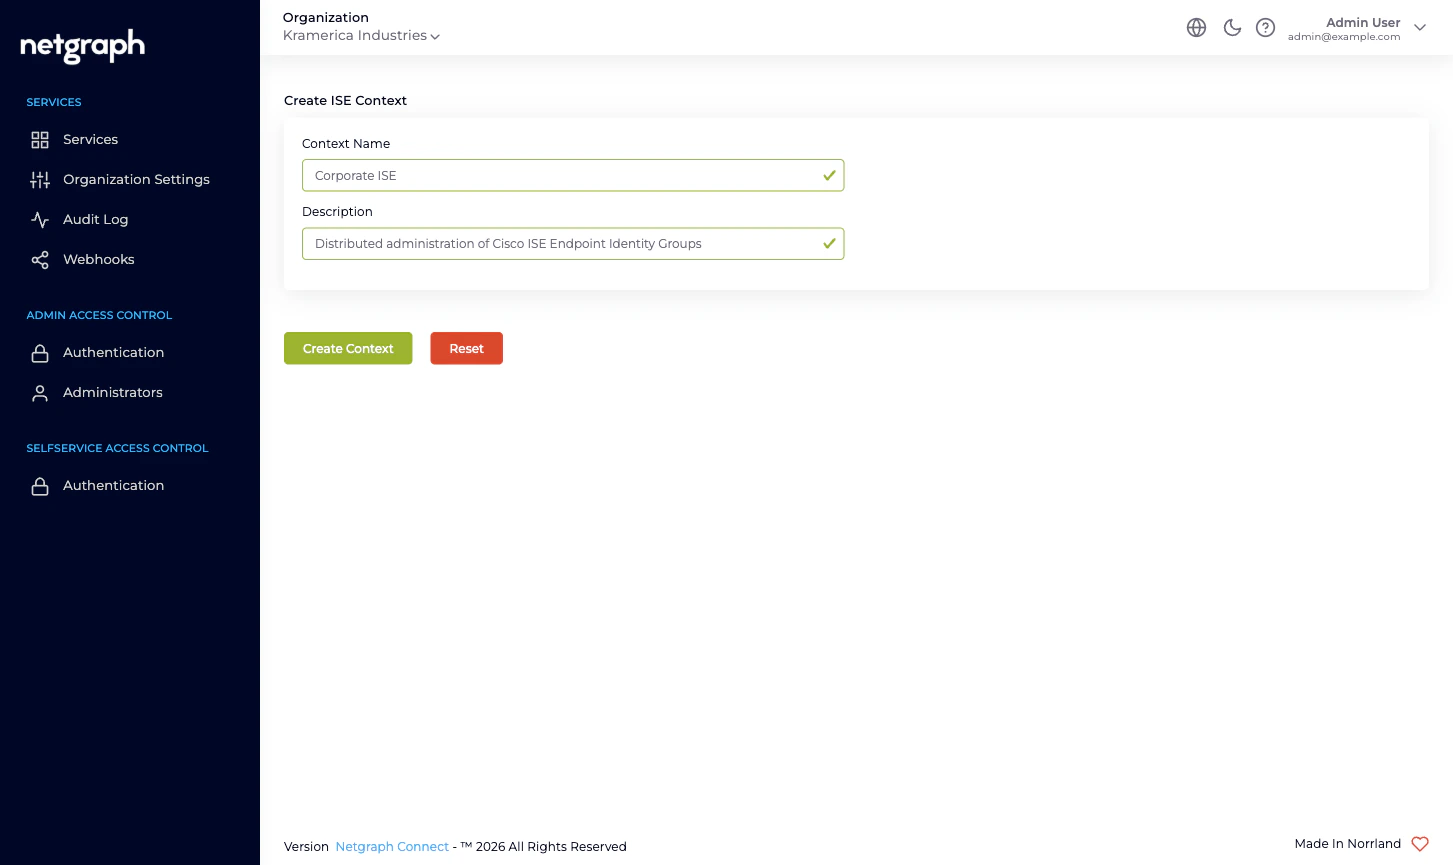
Task: Select the Organization Settings sliders icon
Action: coord(40,180)
